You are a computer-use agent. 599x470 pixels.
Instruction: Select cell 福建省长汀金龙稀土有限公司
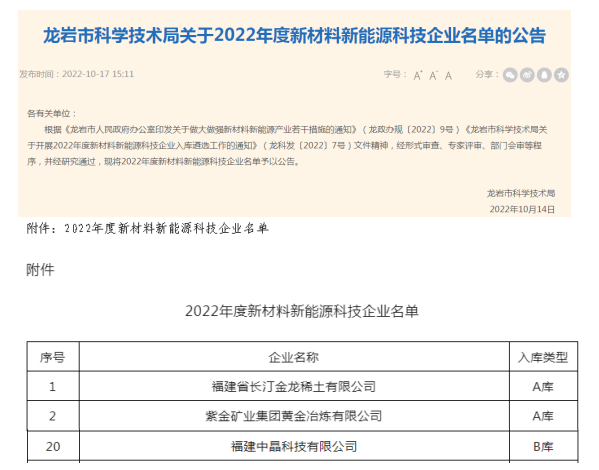click(294, 386)
